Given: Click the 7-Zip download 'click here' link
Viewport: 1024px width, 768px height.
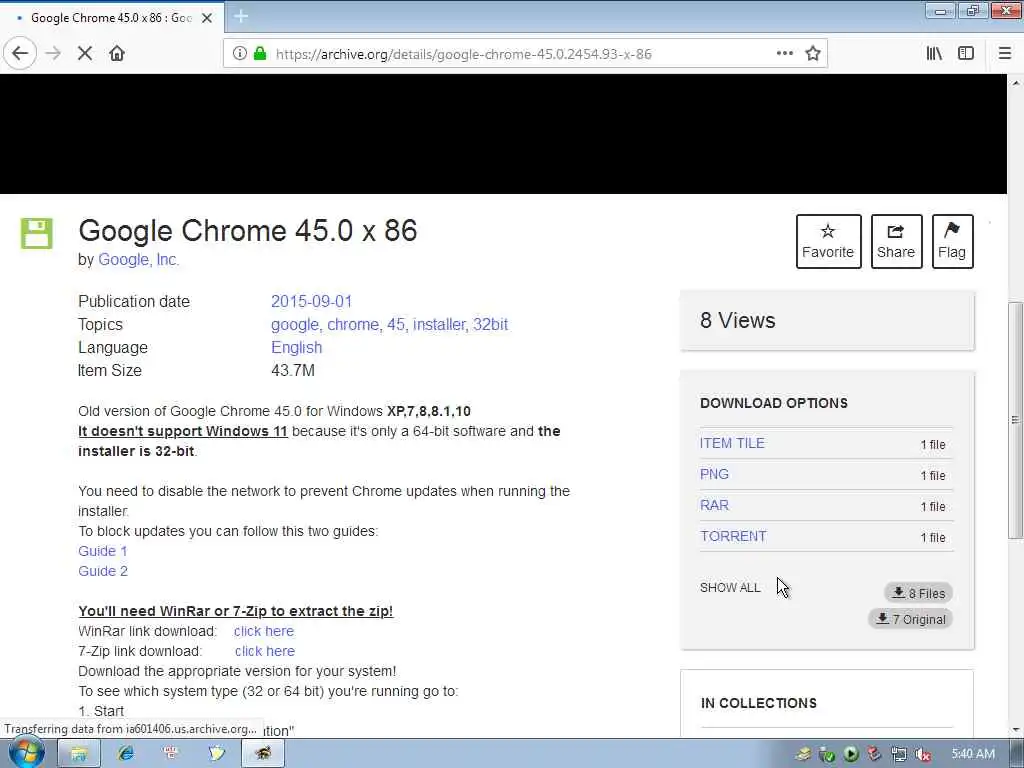Looking at the screenshot, I should pos(264,651).
